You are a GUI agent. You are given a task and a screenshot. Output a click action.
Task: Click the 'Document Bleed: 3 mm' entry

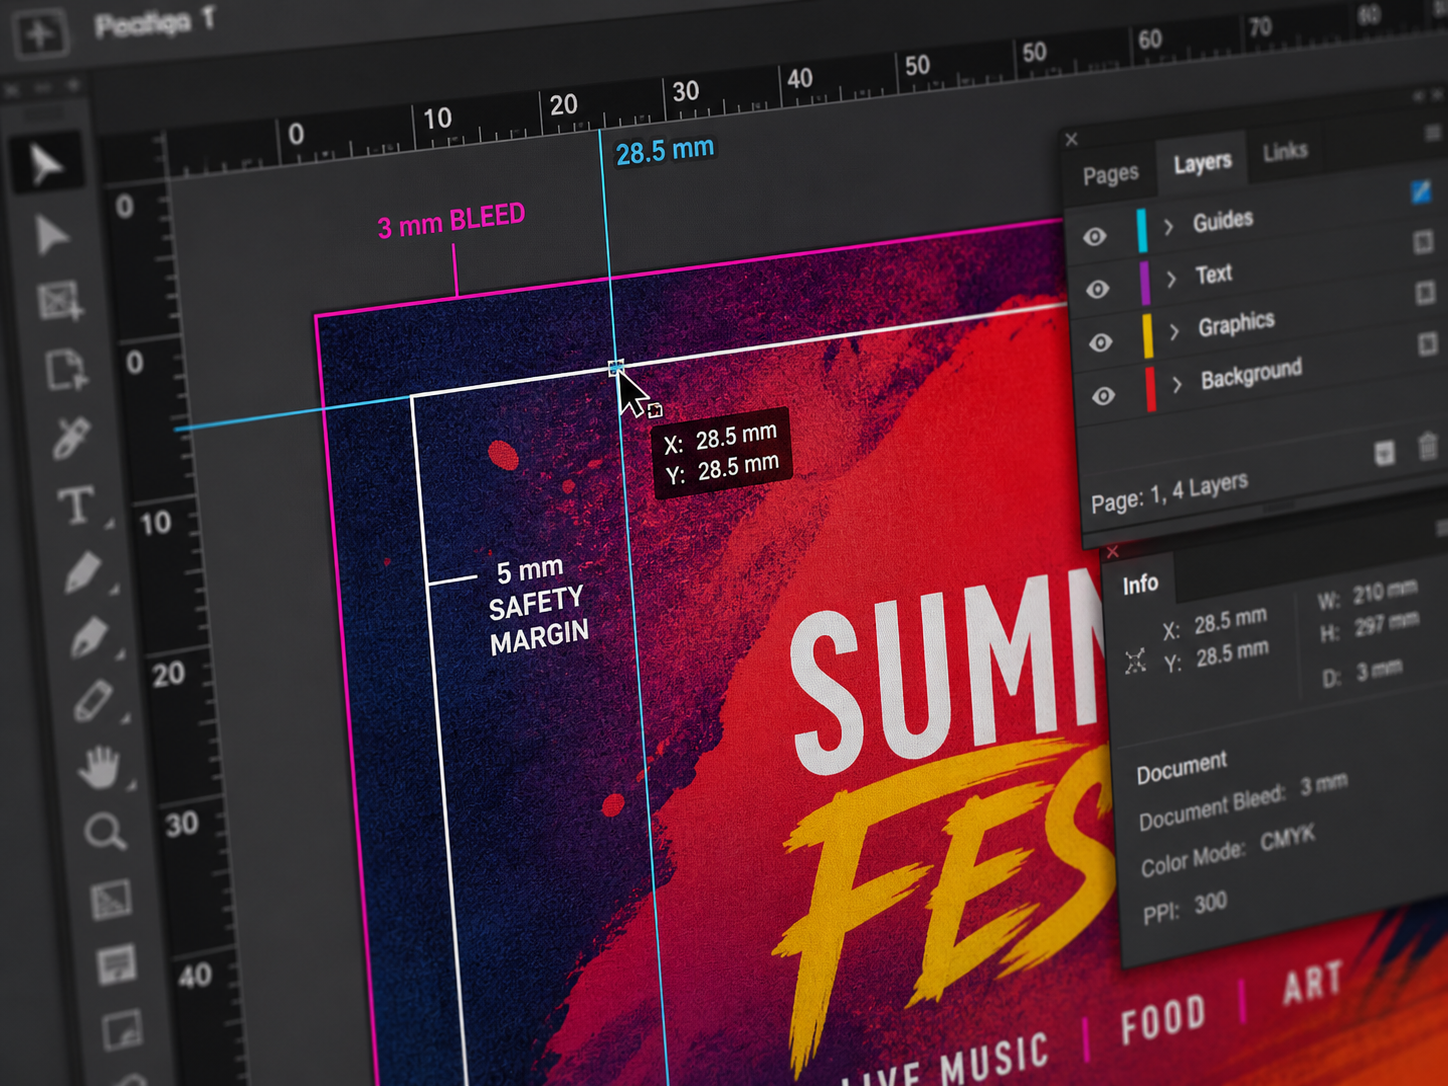pos(1243,800)
